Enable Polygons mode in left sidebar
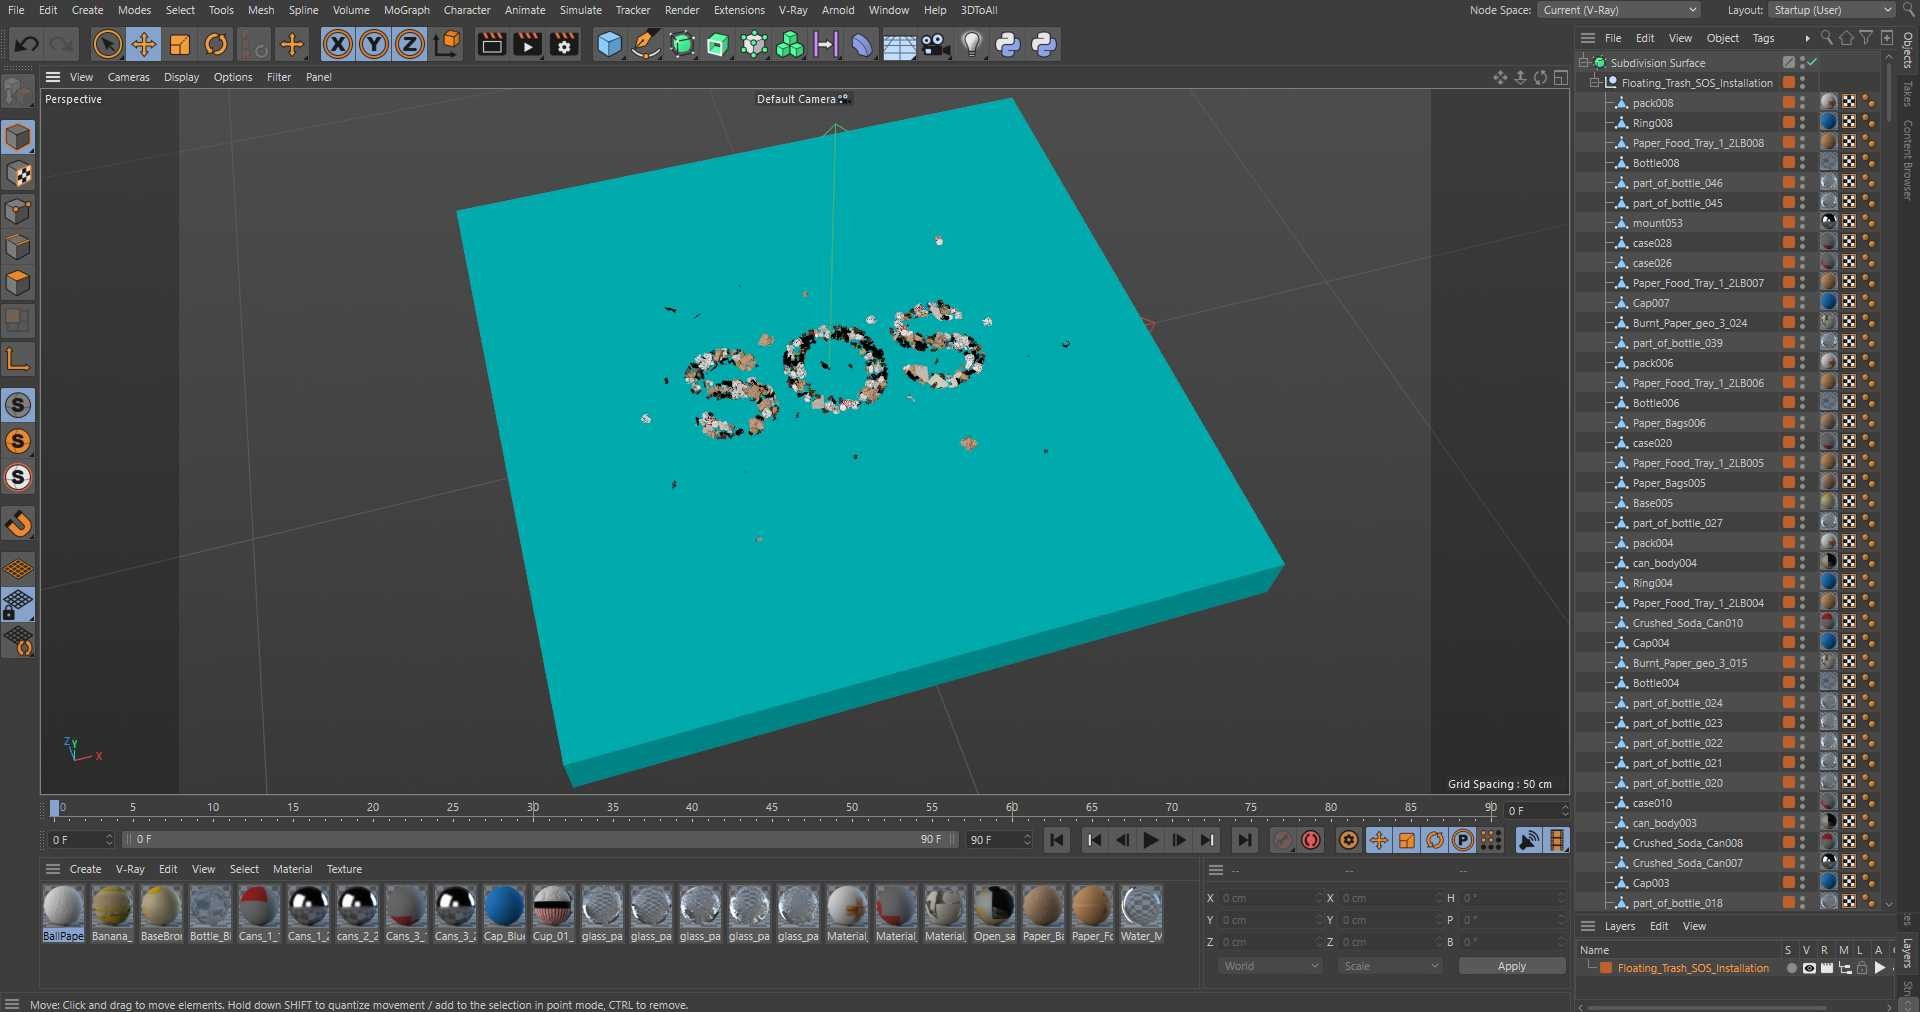This screenshot has width=1920, height=1012. (x=18, y=283)
